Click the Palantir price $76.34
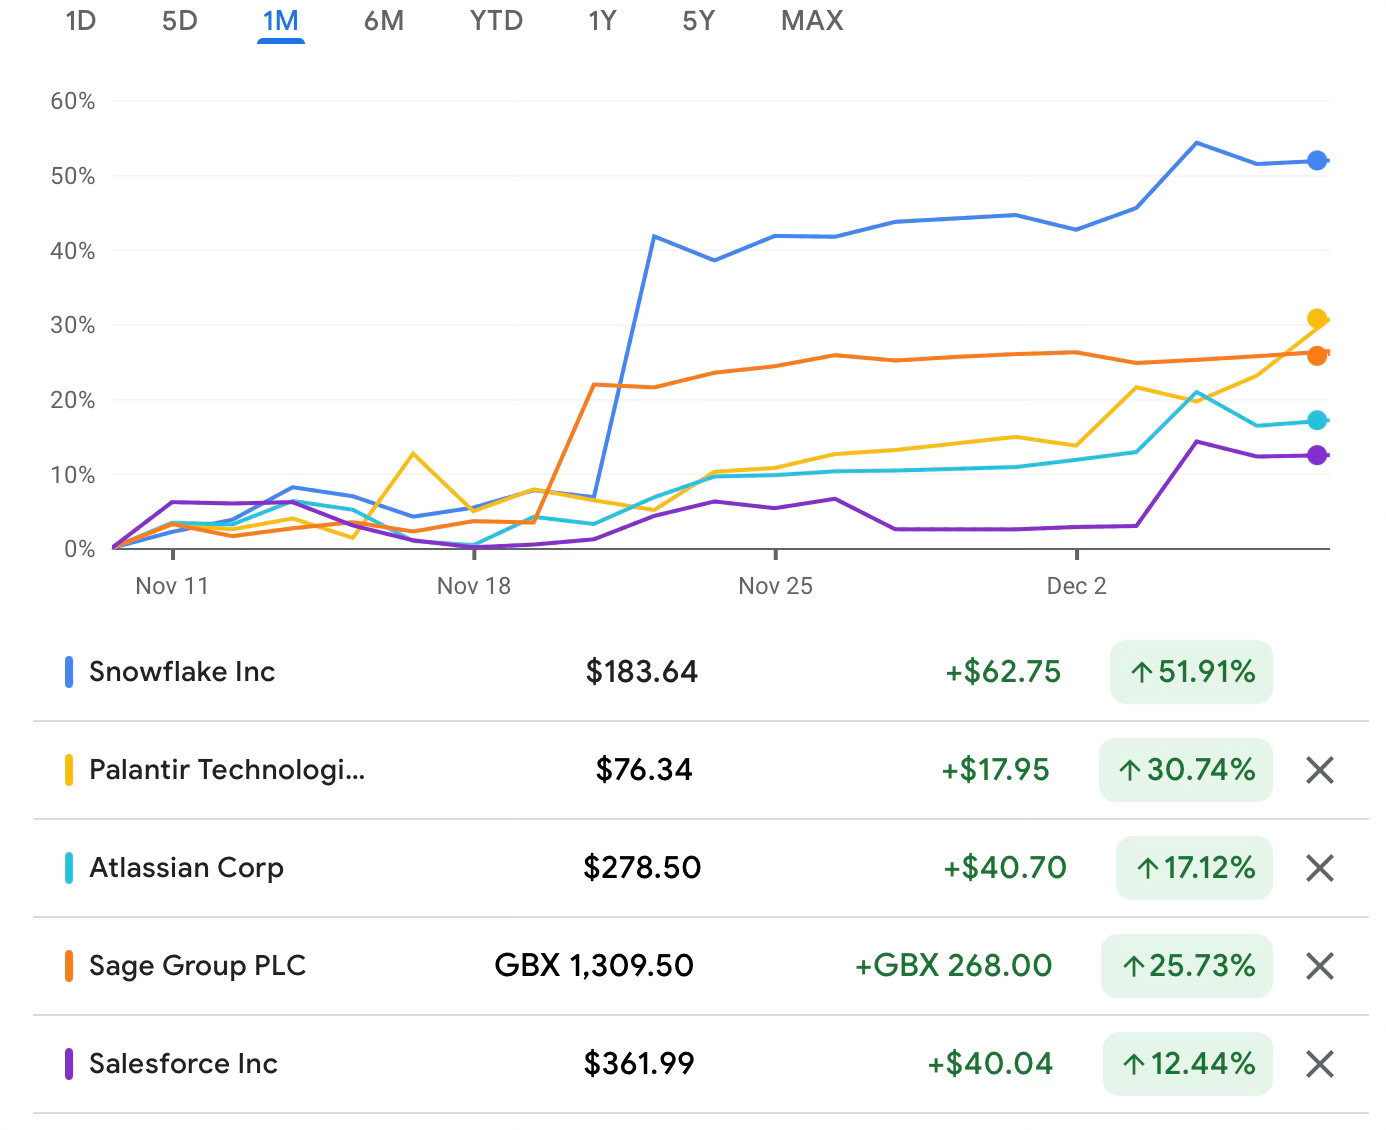Screen dimensions: 1386x1130 click(x=644, y=770)
